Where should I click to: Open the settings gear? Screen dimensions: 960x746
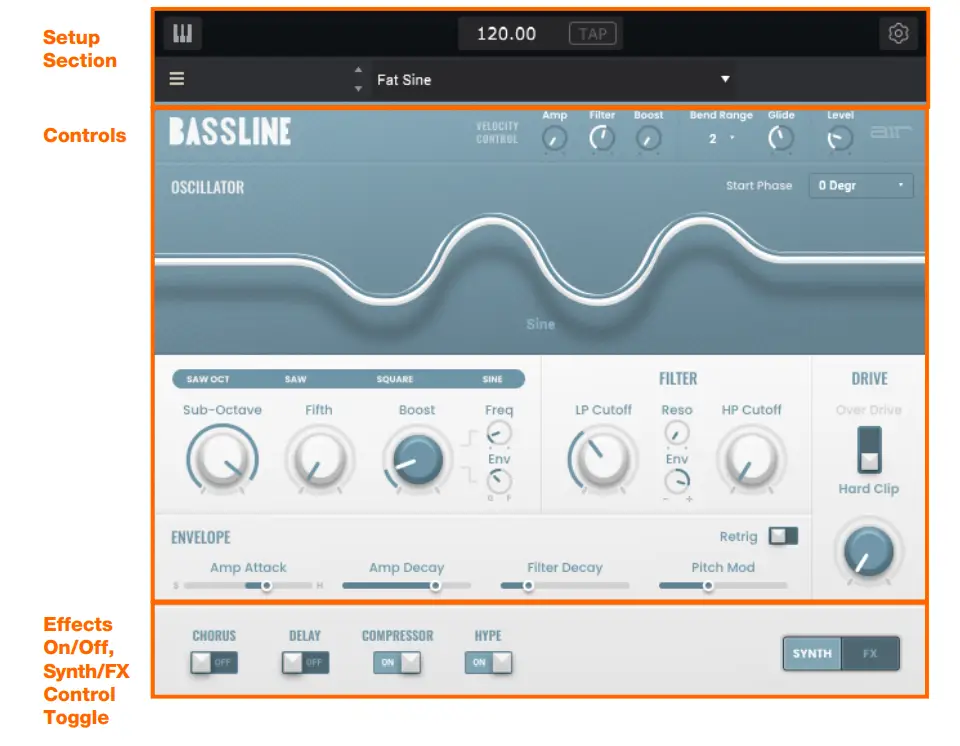point(897,33)
